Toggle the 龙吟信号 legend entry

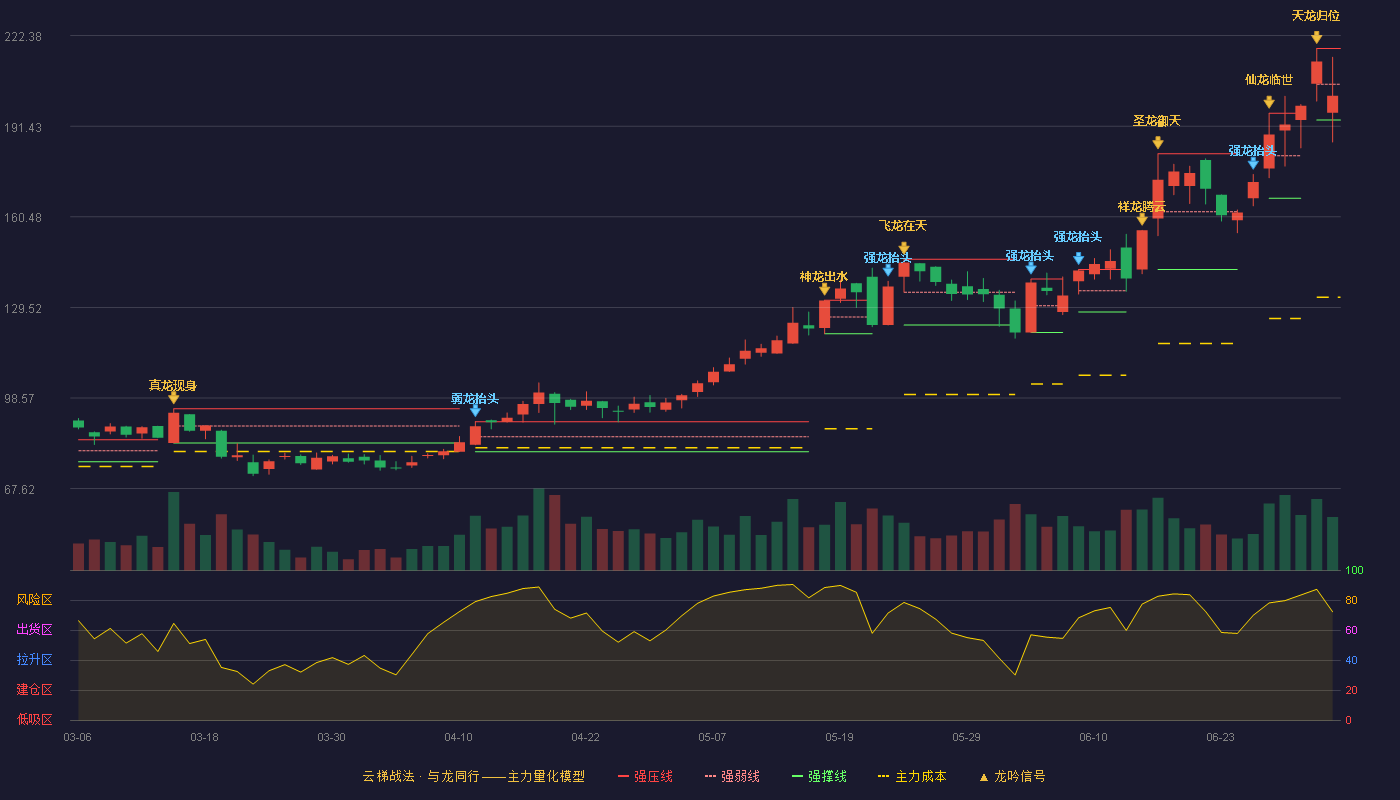(x=1012, y=776)
